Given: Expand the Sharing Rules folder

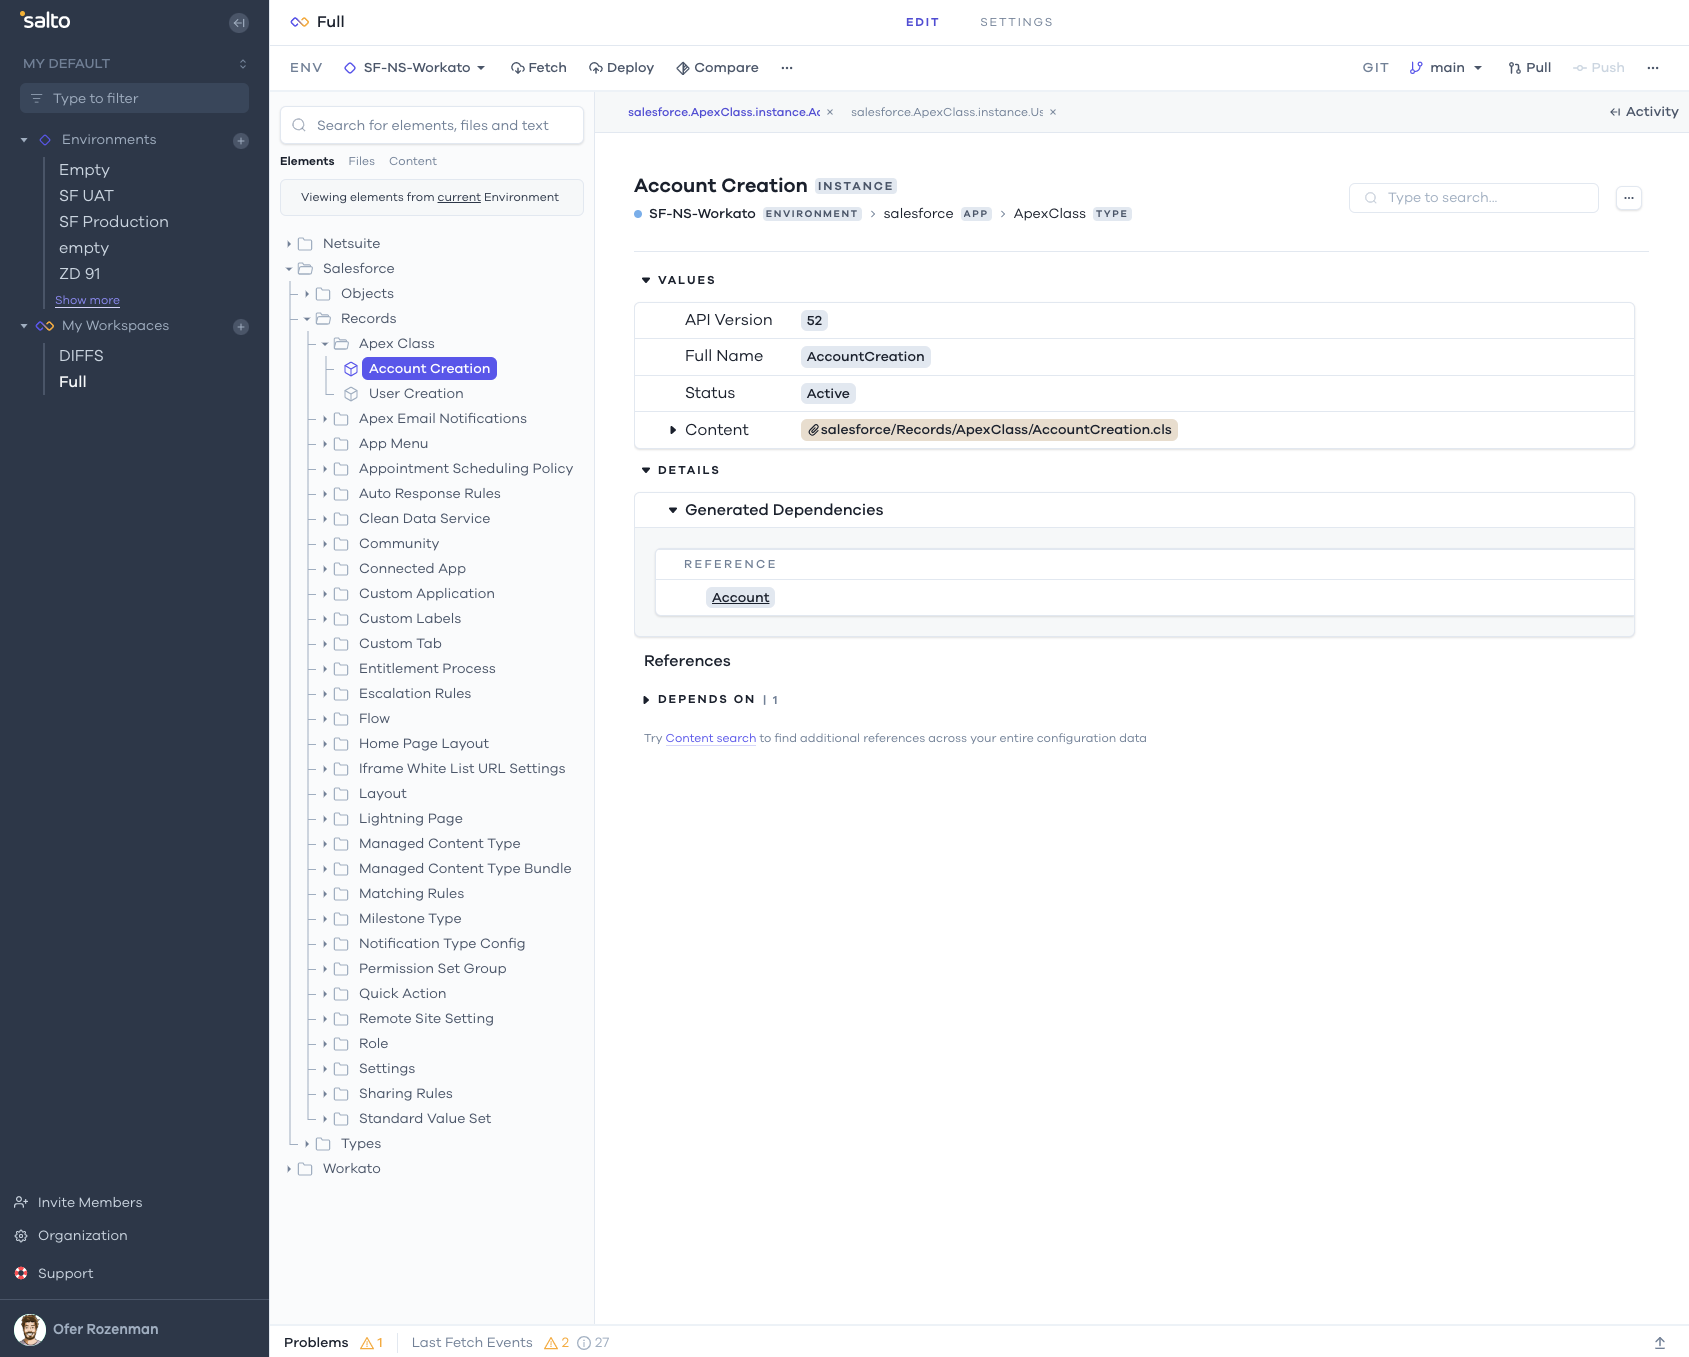Looking at the screenshot, I should pos(325,1094).
